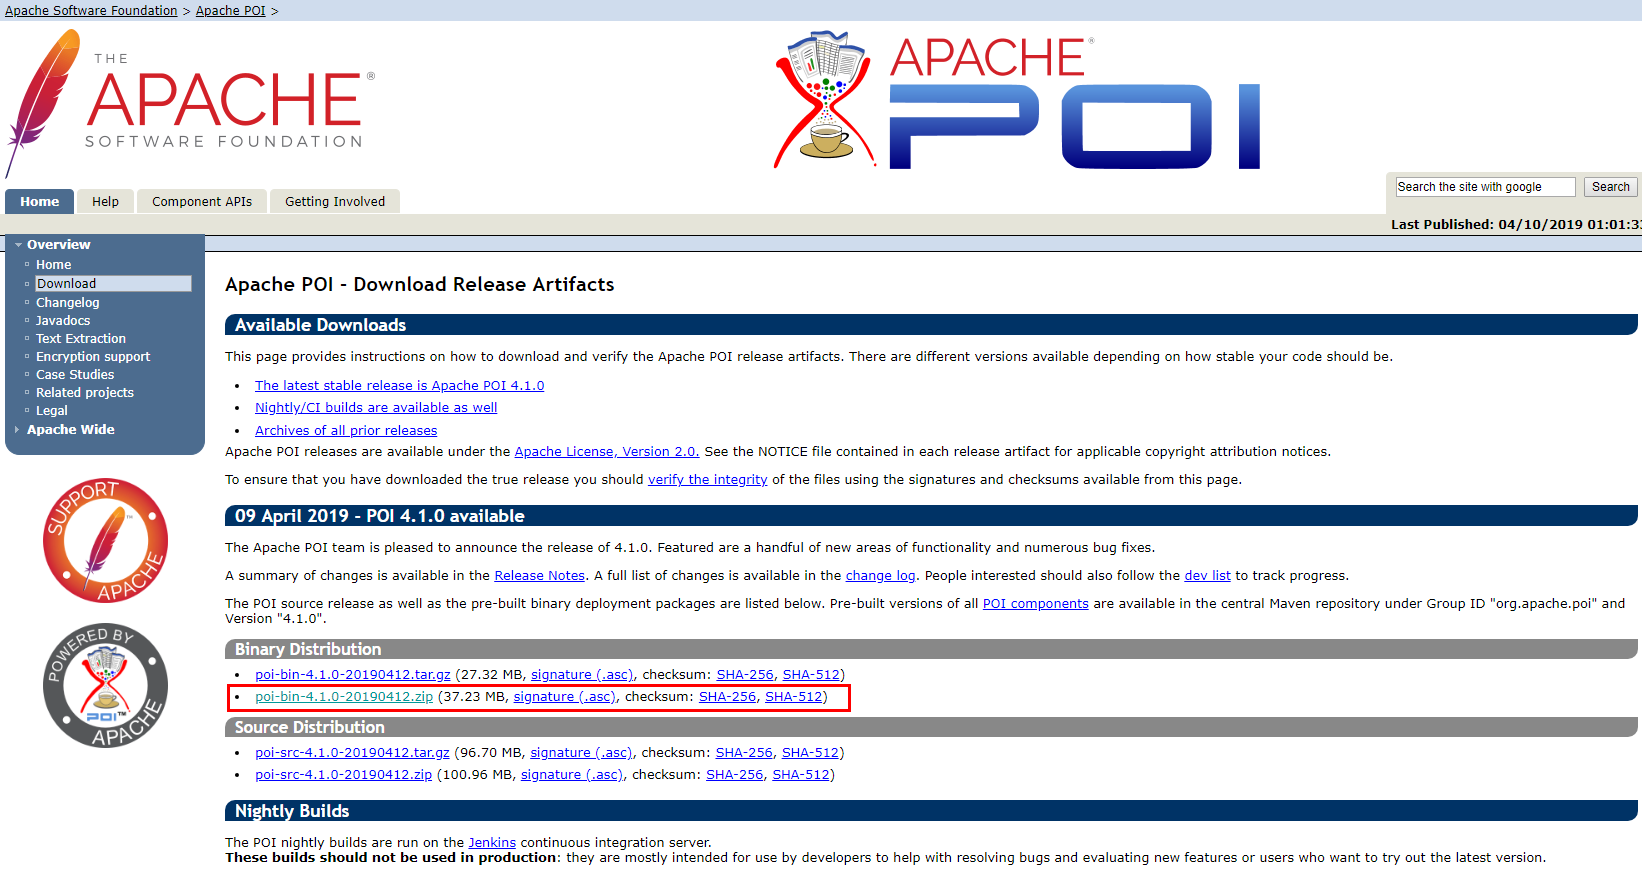Open the Help tab
This screenshot has width=1642, height=869.
coord(105,201)
